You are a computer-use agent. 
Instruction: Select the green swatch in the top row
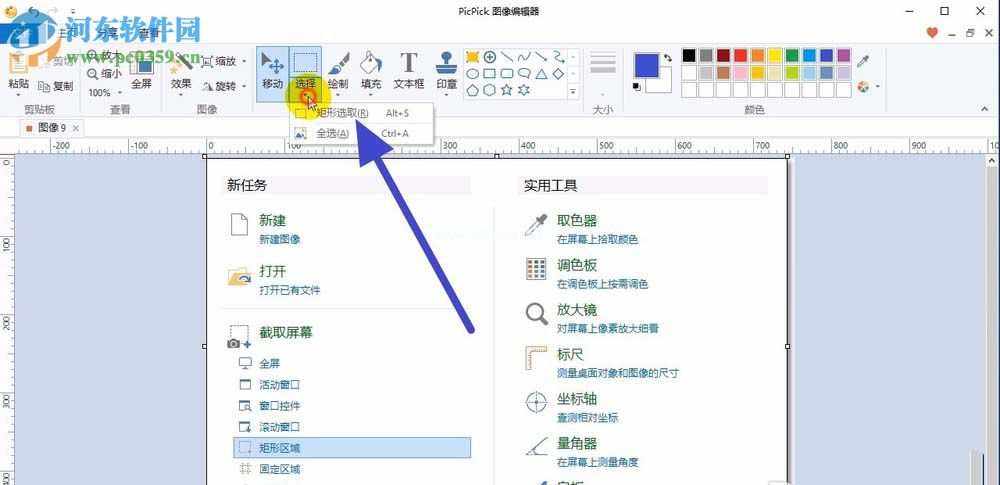[791, 56]
